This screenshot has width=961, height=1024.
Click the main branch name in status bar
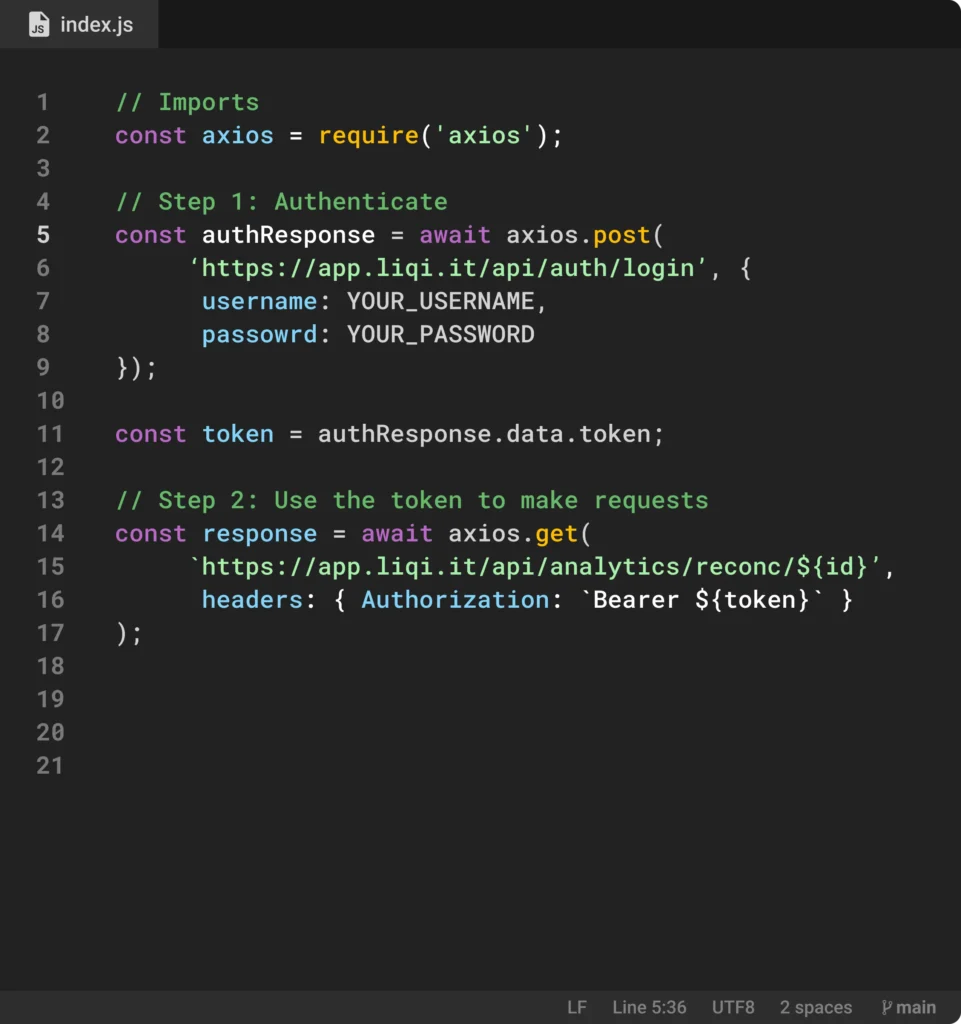tap(916, 1007)
